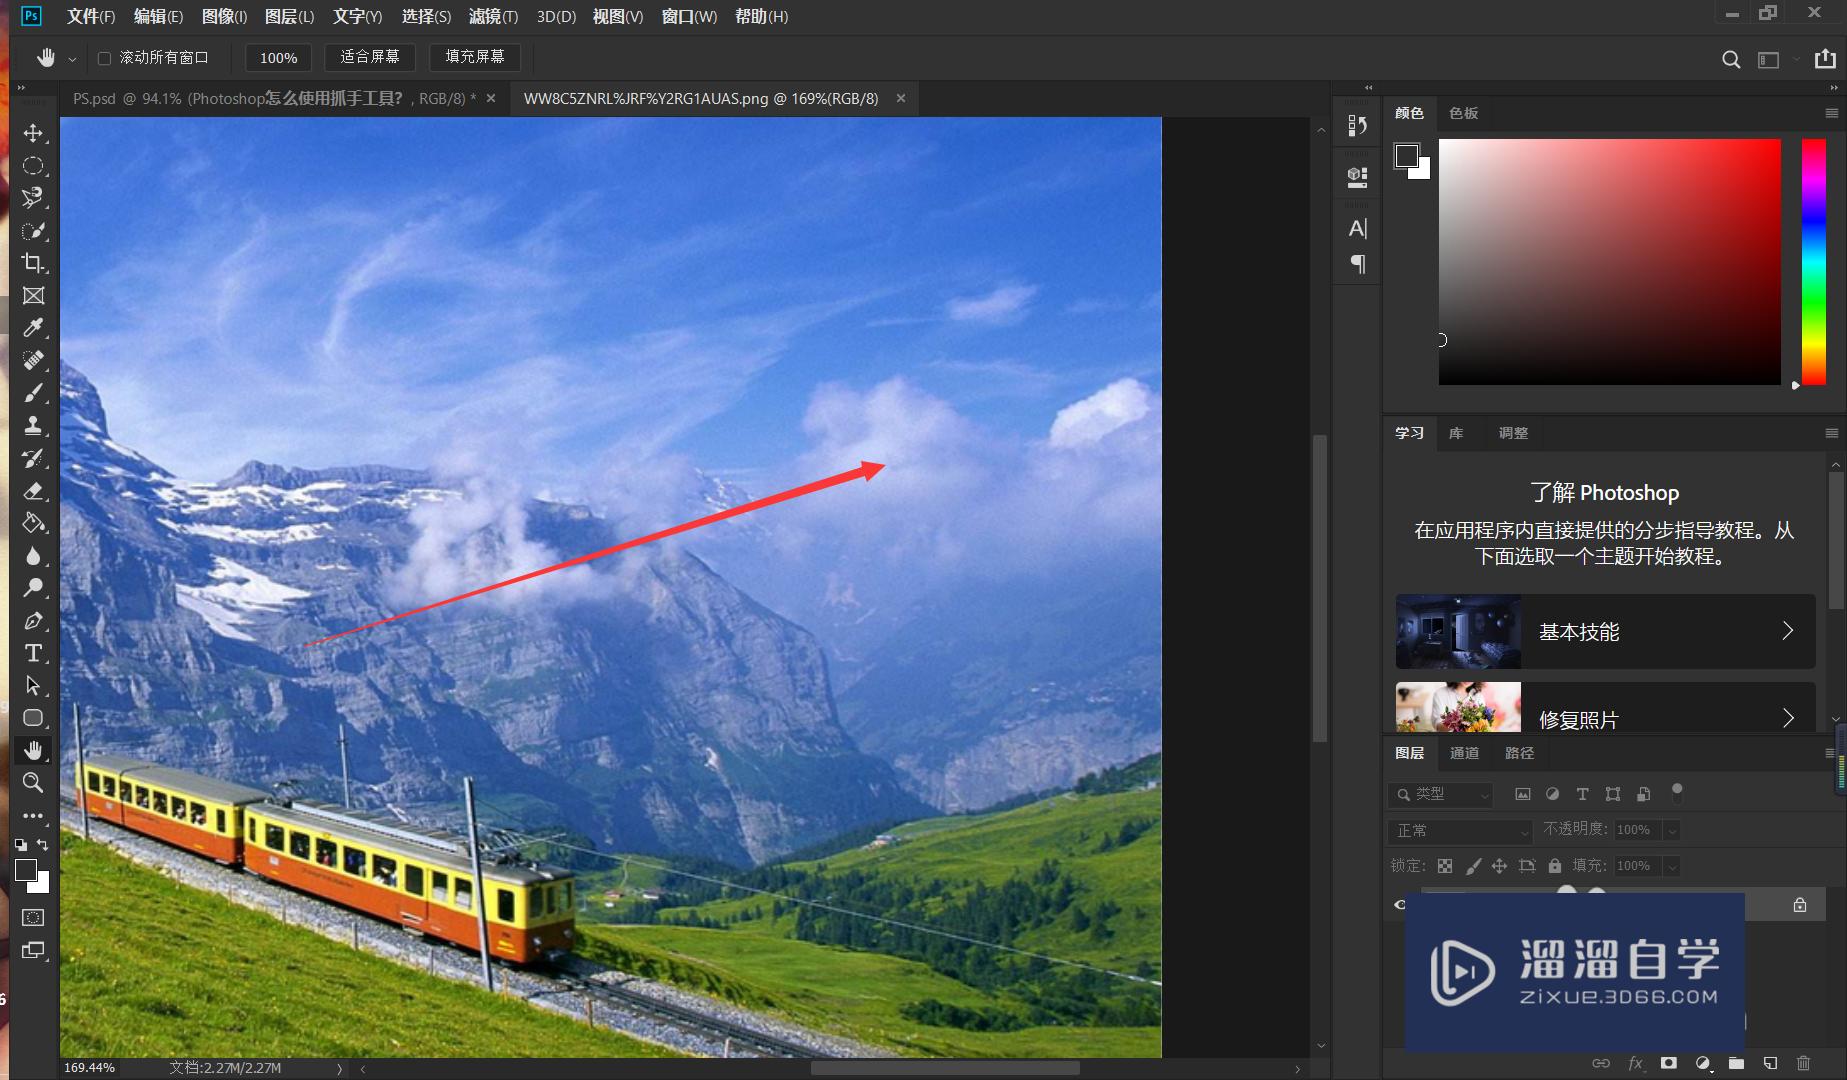Select the Pen tool
The height and width of the screenshot is (1080, 1847).
tap(33, 621)
